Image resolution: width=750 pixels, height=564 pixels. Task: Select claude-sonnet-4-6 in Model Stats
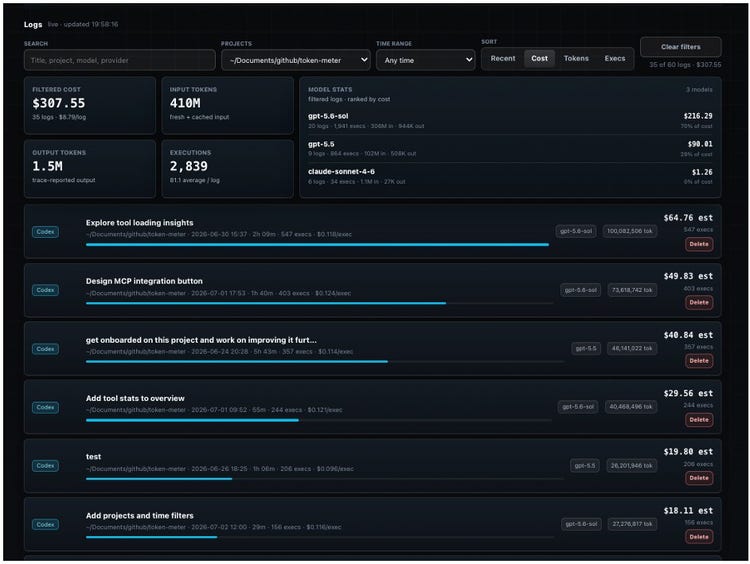[x=510, y=177]
